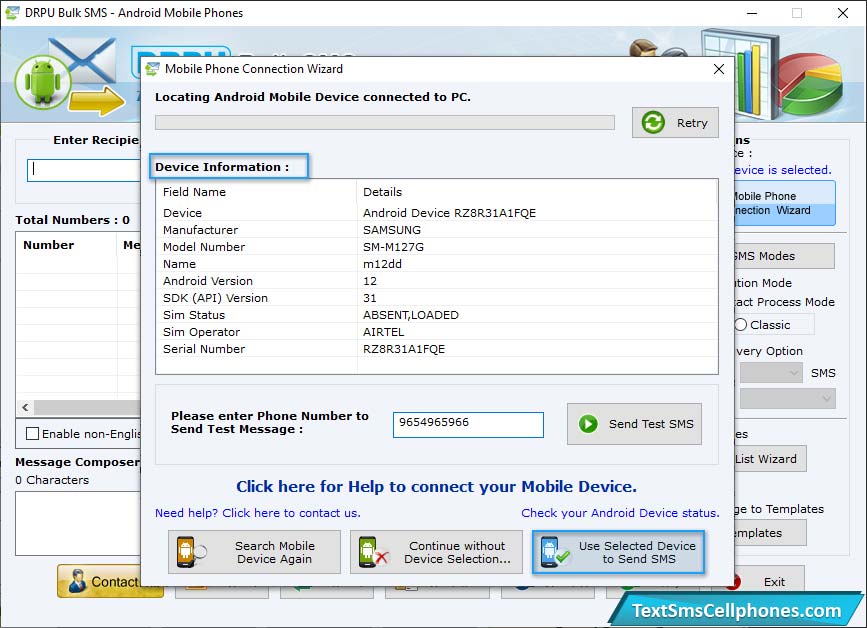The height and width of the screenshot is (628, 867).
Task: Minimize the DRPU Bulk SMS main window
Action: 752,13
